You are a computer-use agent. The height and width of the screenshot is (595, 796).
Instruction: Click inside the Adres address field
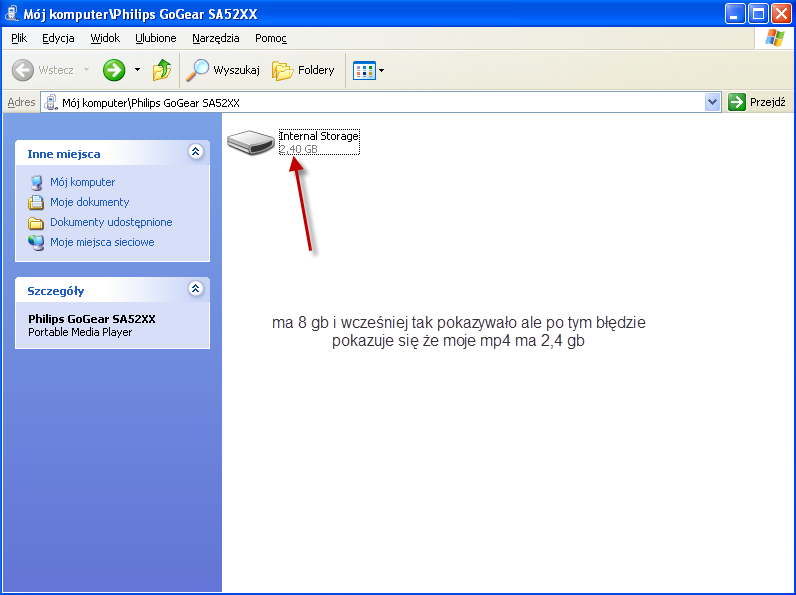click(381, 103)
